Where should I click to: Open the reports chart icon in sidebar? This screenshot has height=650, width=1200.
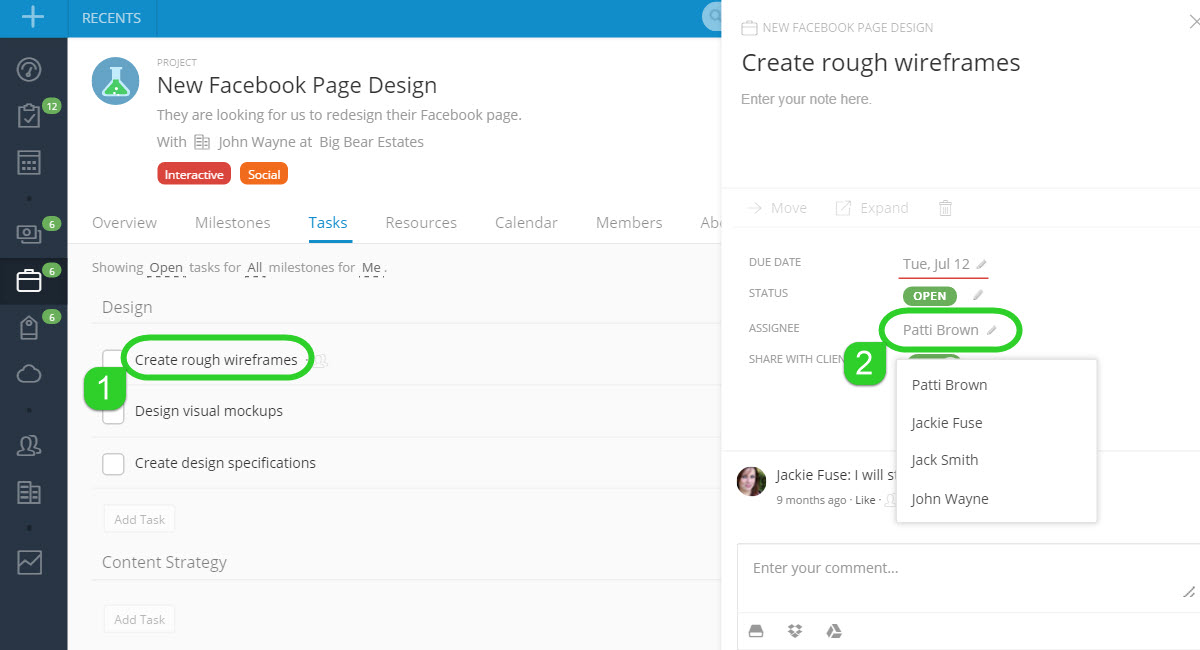coord(29,563)
